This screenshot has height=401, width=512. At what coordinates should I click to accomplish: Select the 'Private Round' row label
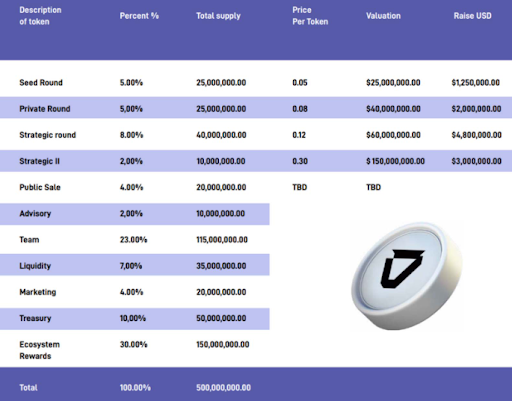coord(45,109)
